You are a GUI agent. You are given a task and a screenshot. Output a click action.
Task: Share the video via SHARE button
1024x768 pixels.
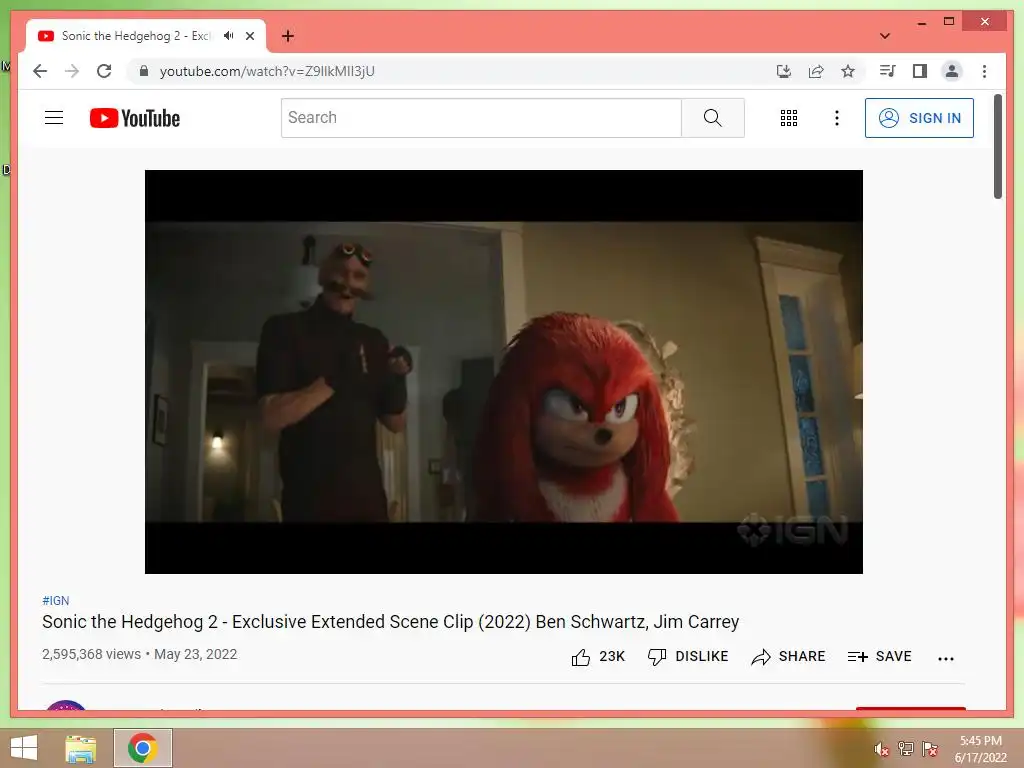[x=788, y=656]
